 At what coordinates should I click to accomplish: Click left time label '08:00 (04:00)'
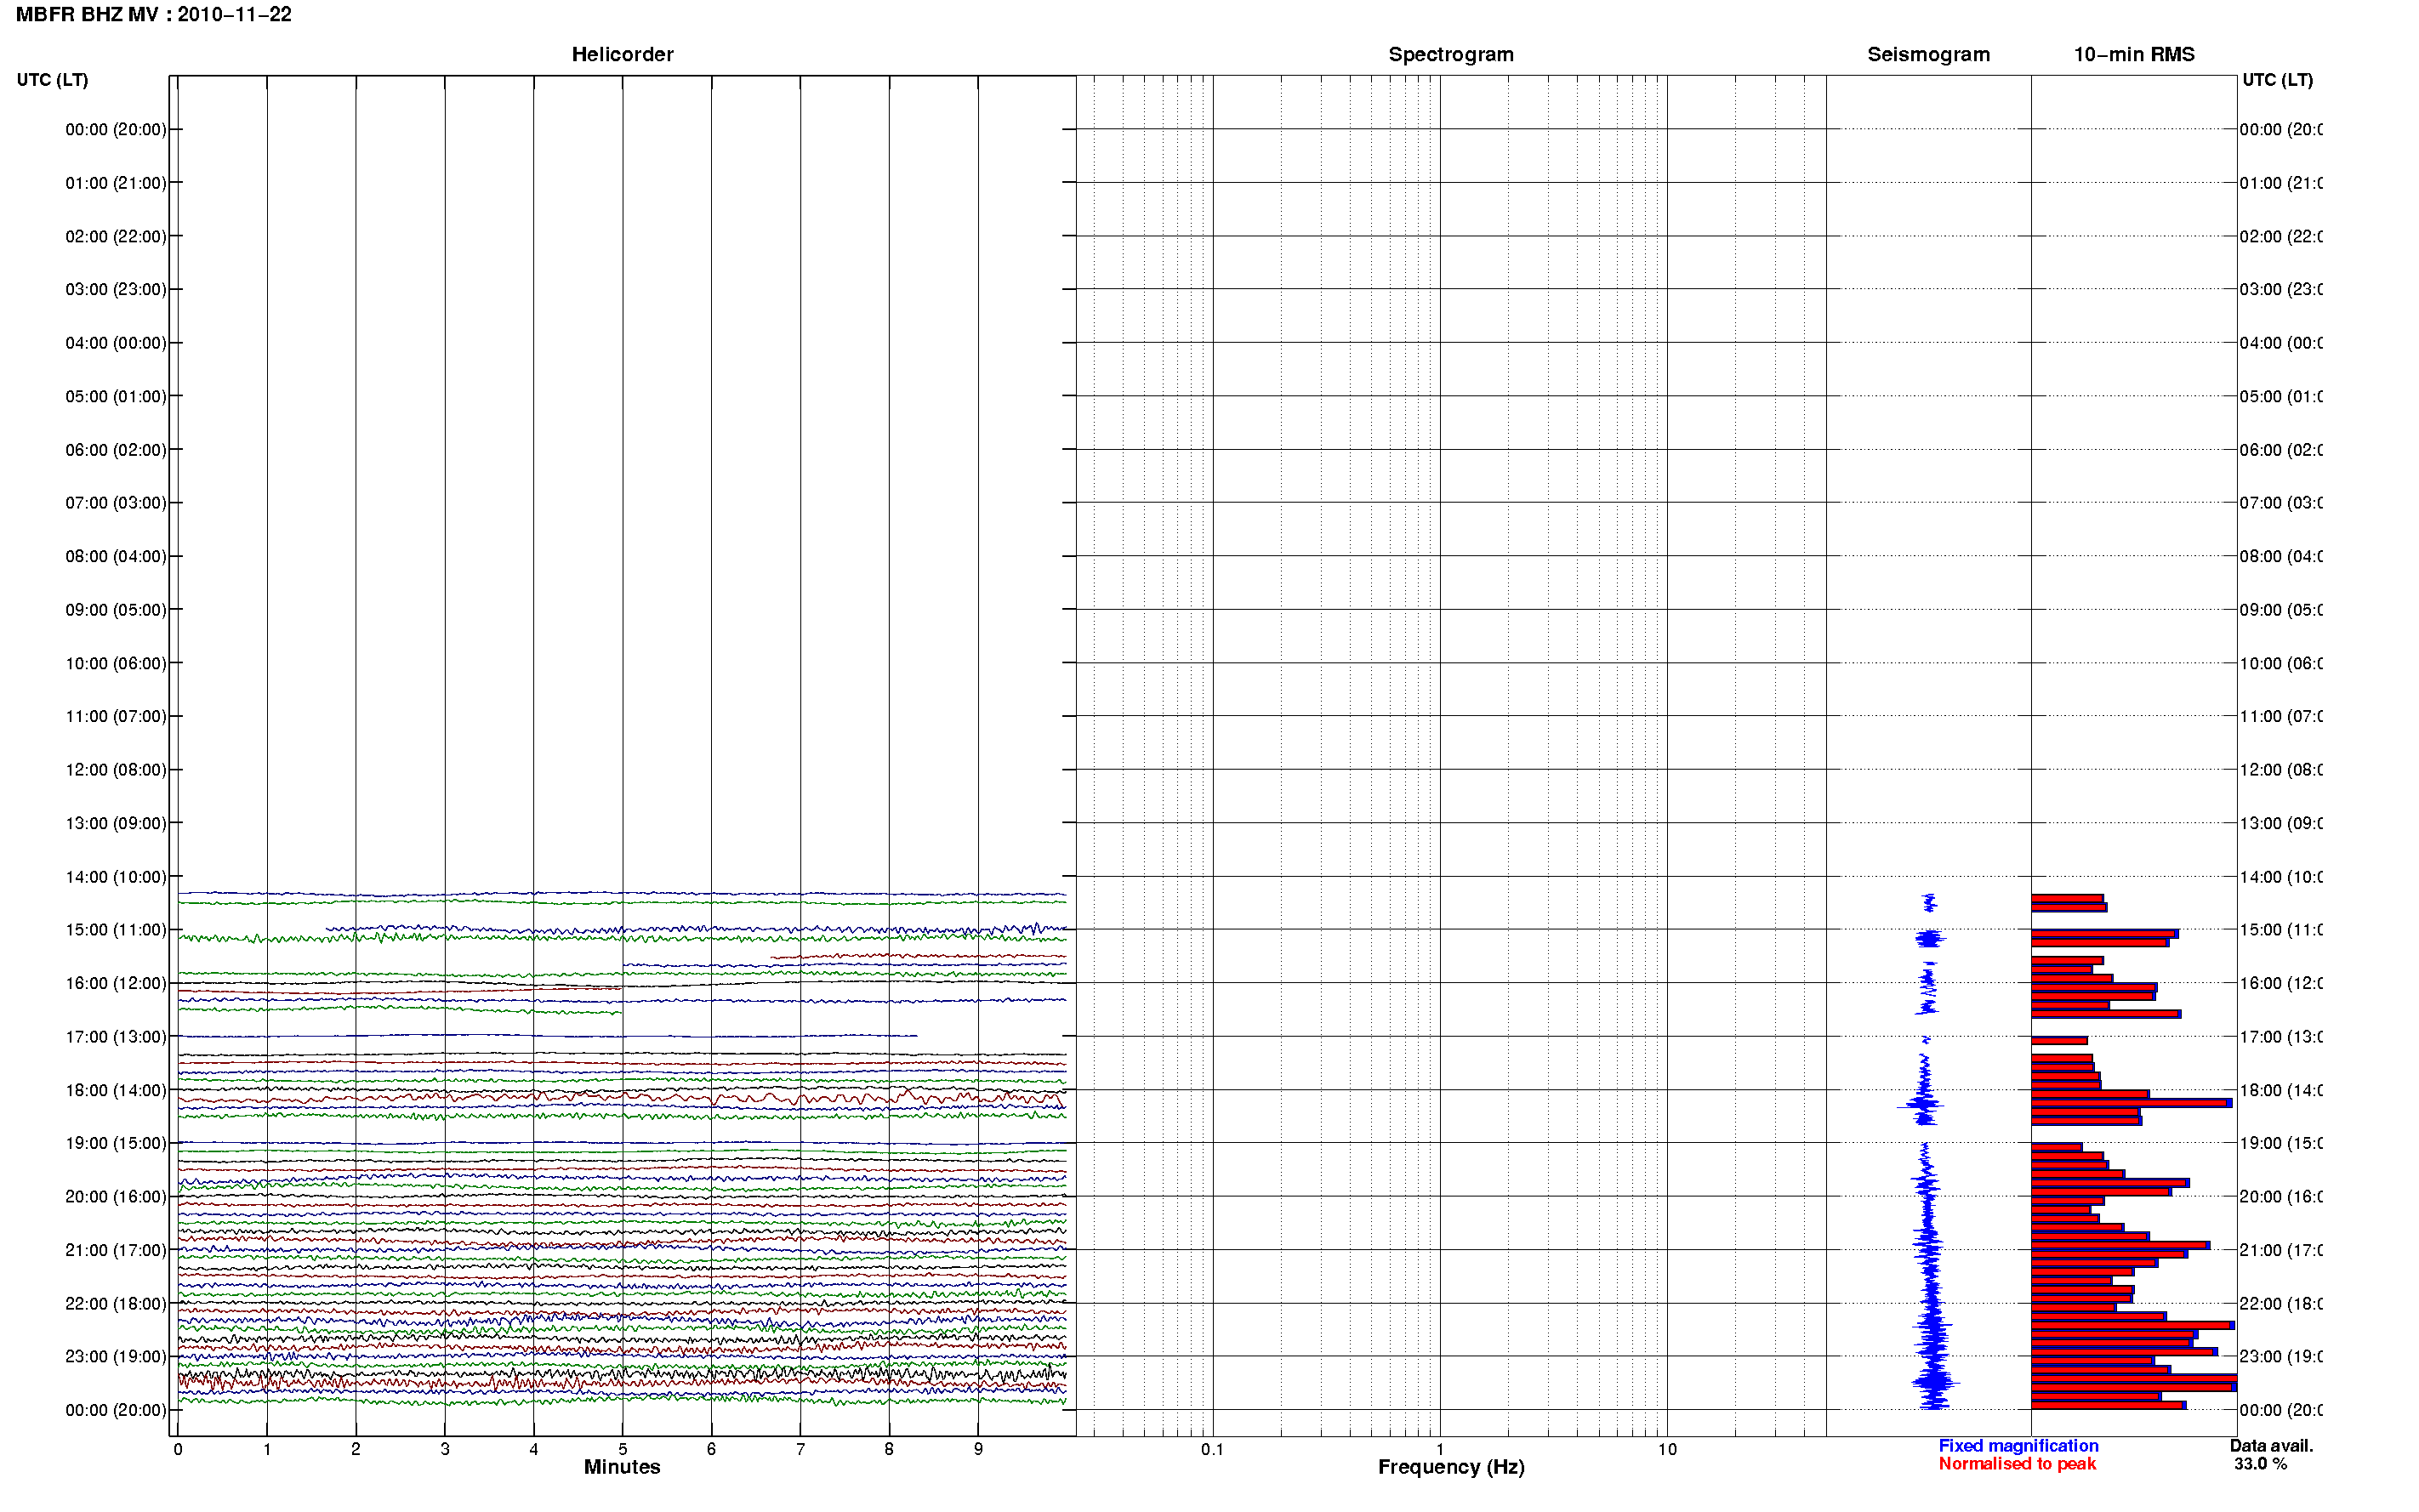(116, 556)
